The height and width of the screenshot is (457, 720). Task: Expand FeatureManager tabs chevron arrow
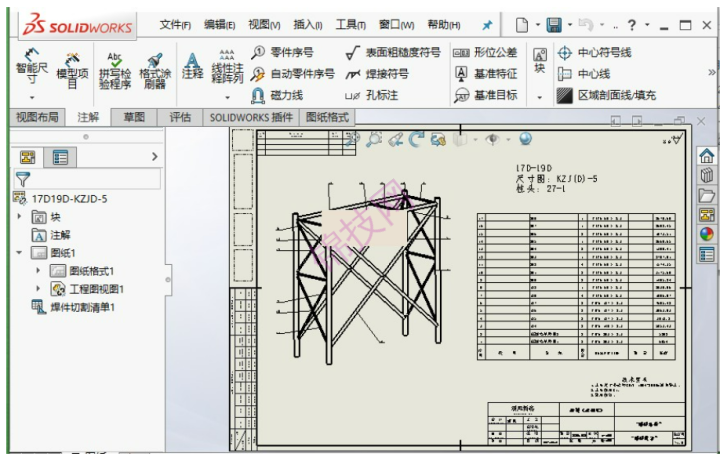pos(155,157)
